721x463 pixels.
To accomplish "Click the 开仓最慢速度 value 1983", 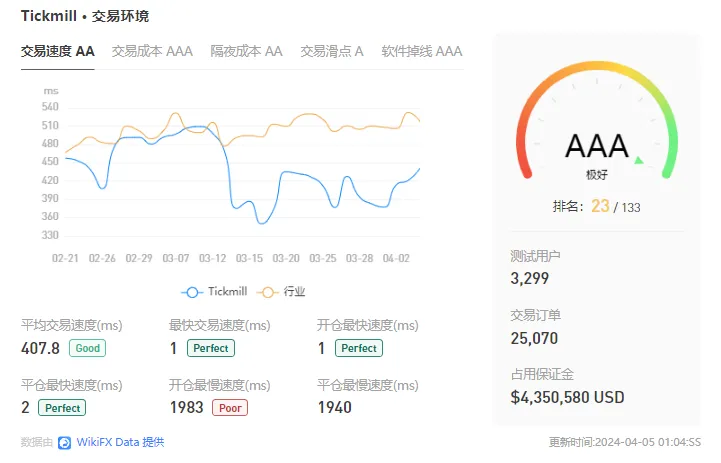I will 187,407.
